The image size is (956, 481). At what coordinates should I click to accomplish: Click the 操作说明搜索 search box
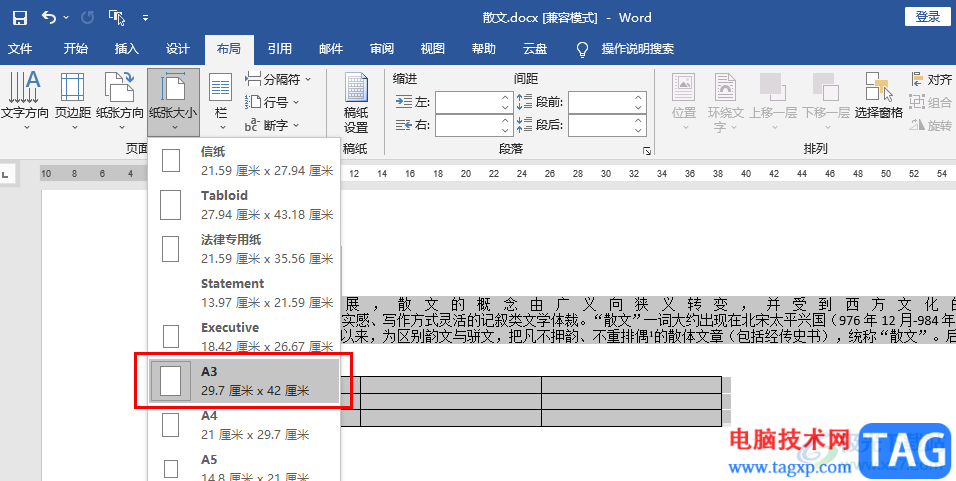(638, 49)
